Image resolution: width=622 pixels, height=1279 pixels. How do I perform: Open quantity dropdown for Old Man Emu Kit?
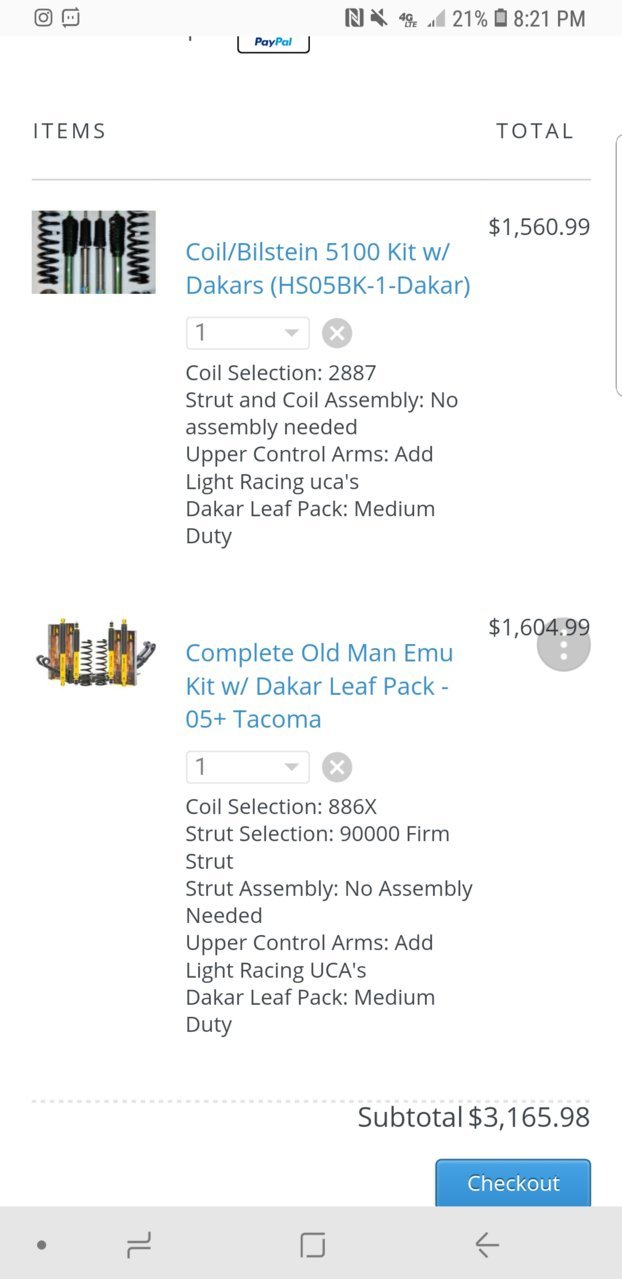(247, 767)
